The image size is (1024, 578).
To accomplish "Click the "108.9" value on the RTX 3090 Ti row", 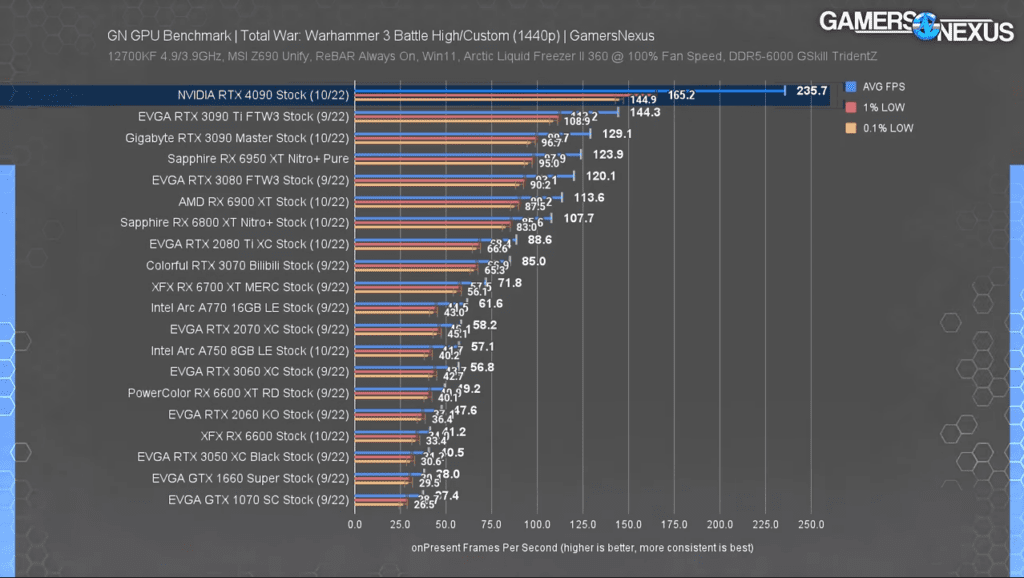I will pyautogui.click(x=577, y=121).
